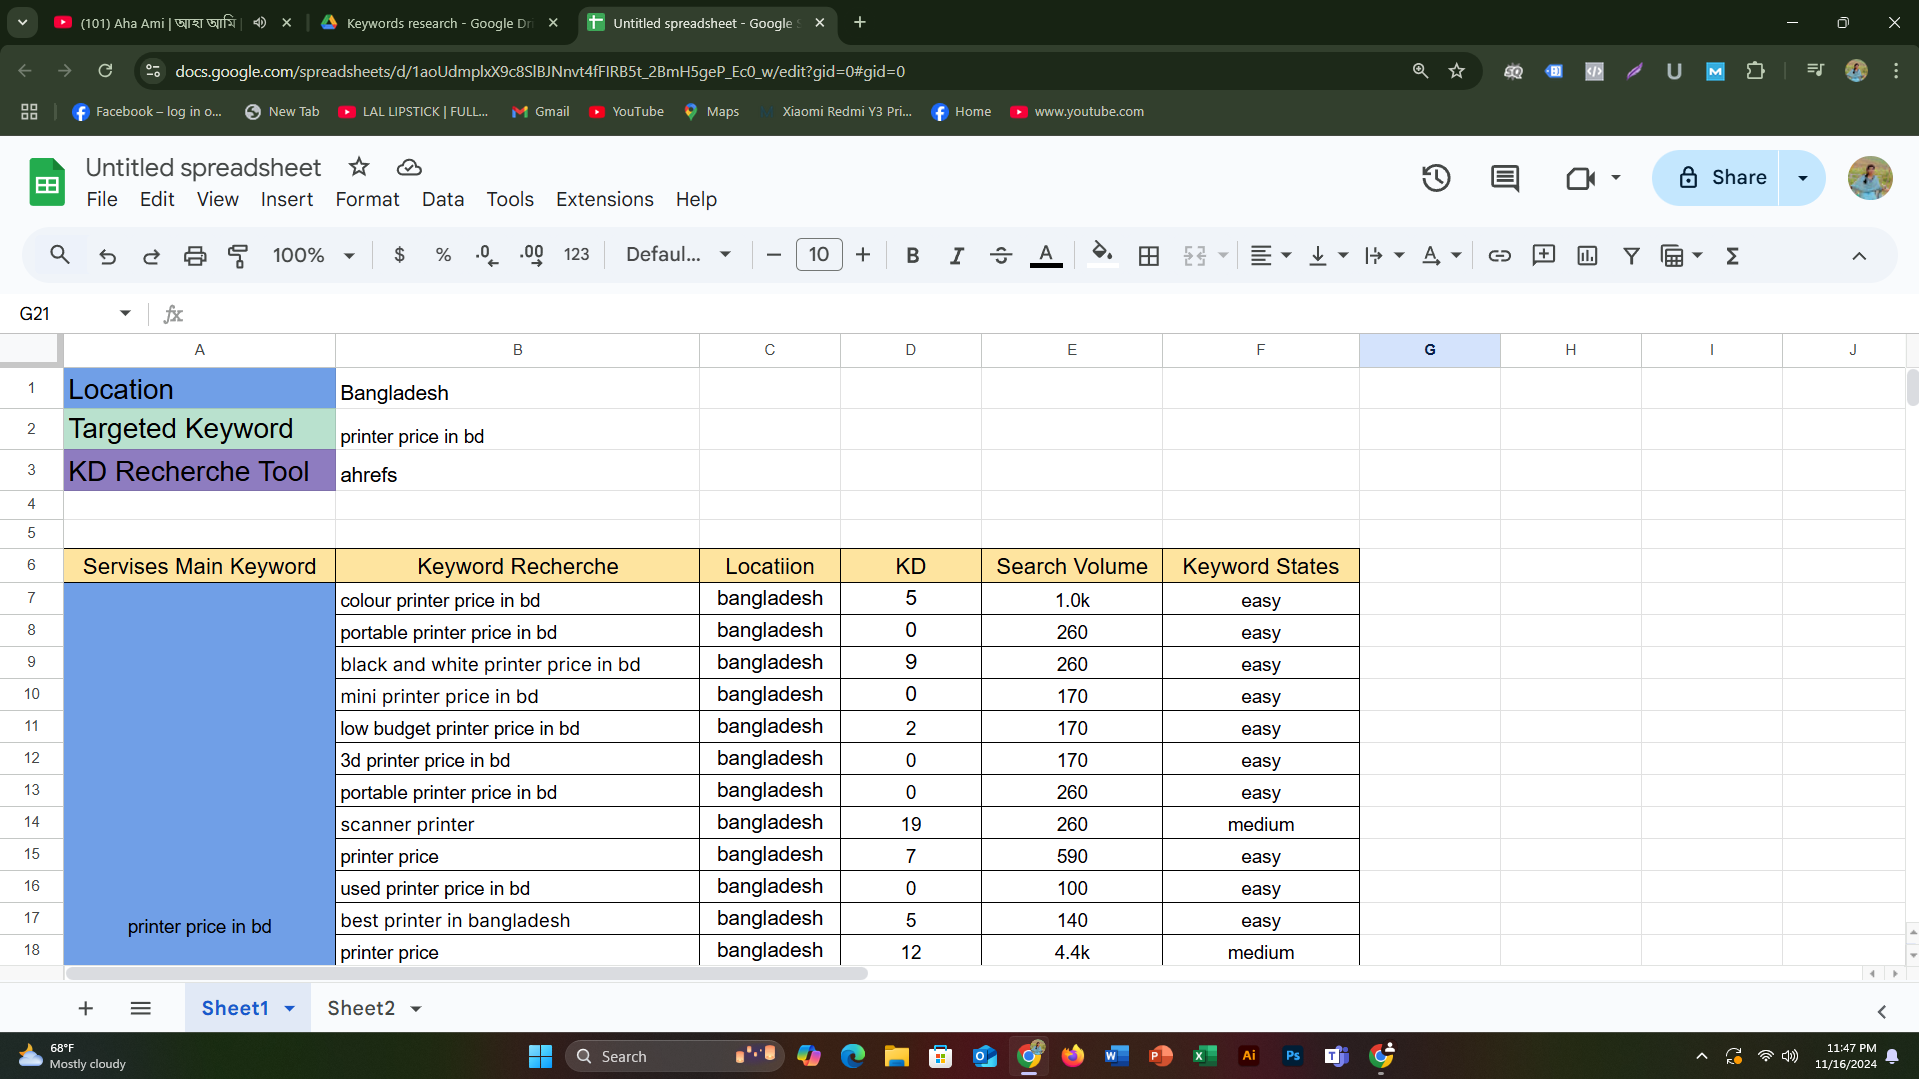Open the fill color paint bucket

click(1101, 256)
